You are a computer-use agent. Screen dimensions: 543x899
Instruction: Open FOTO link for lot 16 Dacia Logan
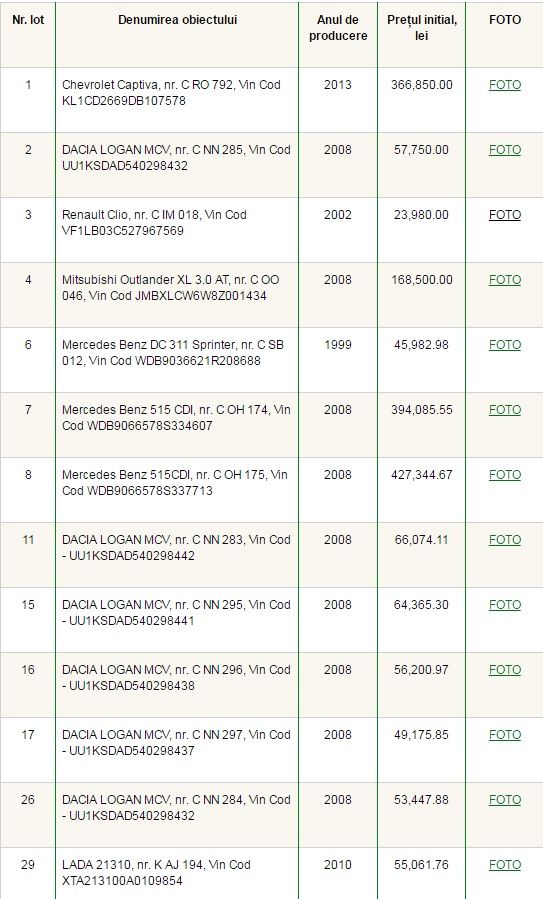pyautogui.click(x=505, y=670)
